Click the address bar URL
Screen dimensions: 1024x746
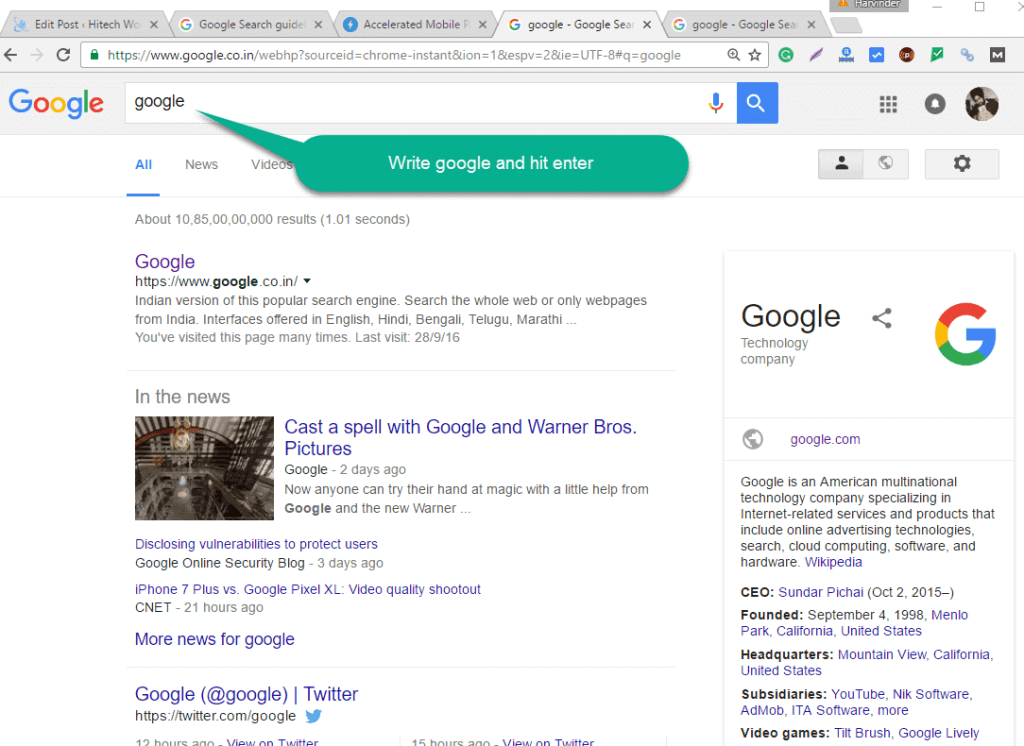tap(394, 55)
